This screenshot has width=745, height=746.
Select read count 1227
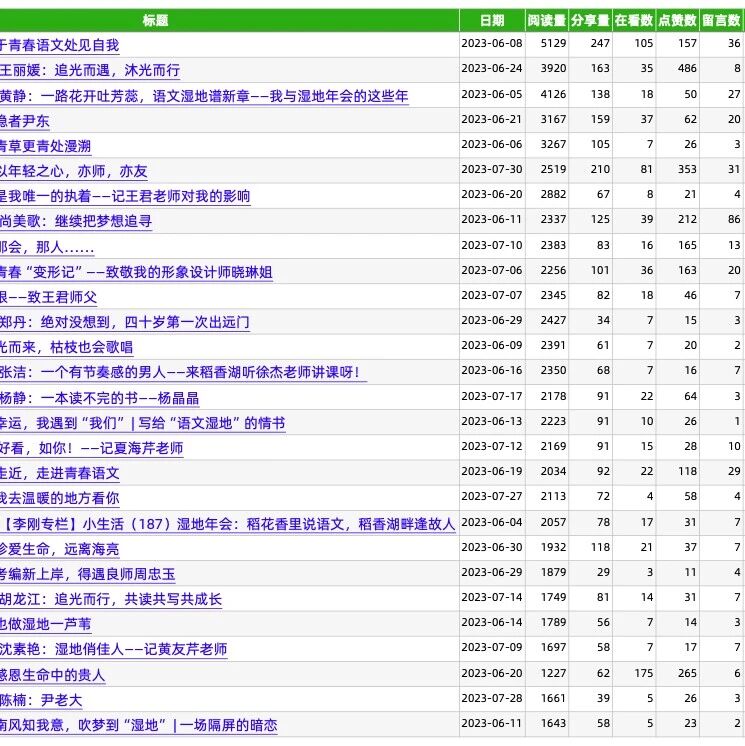(x=553, y=673)
